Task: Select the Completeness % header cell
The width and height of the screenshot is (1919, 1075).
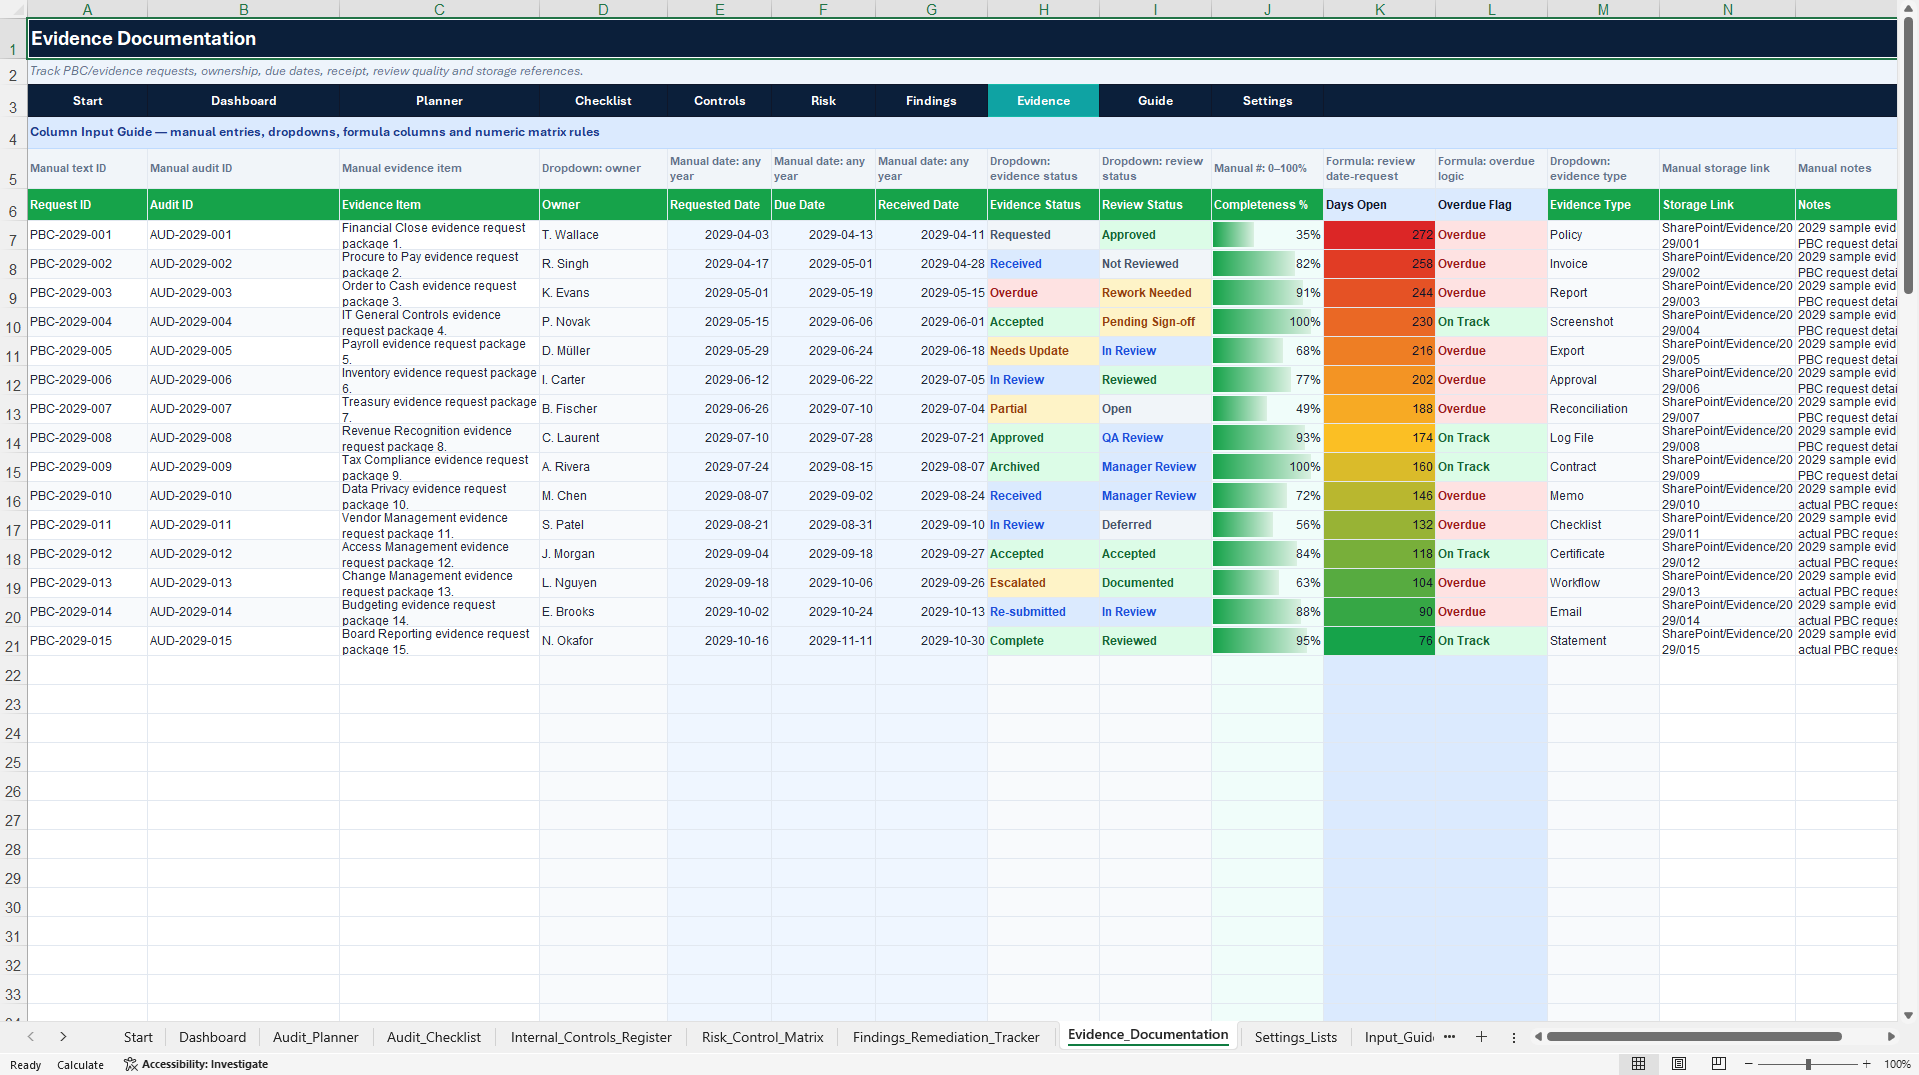Action: (1267, 205)
